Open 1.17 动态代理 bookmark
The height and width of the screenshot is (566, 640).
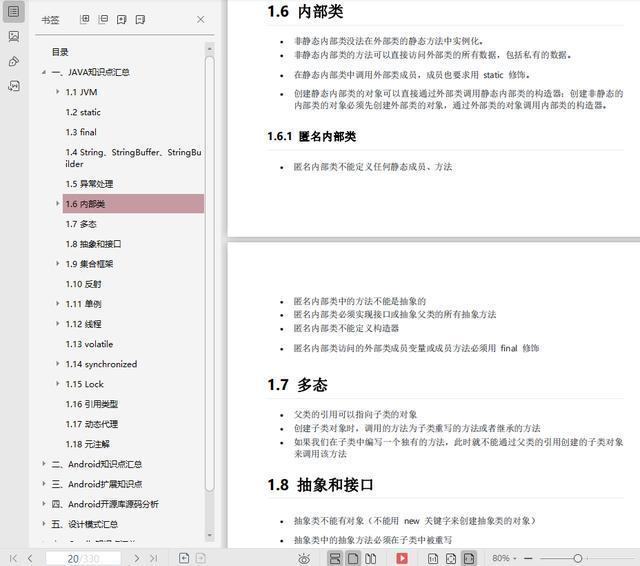(x=91, y=424)
